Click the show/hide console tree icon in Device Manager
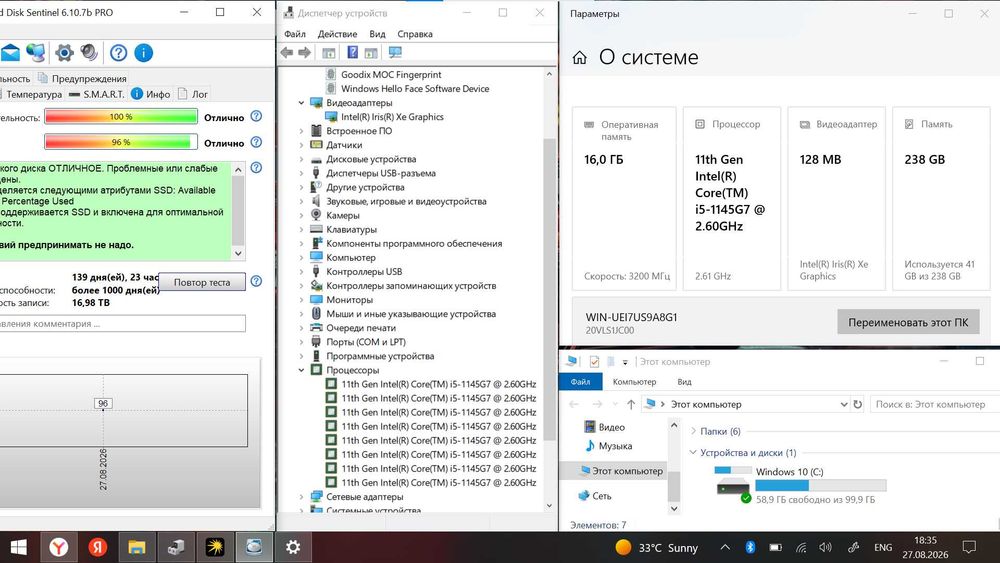The height and width of the screenshot is (563, 1000). tap(328, 53)
